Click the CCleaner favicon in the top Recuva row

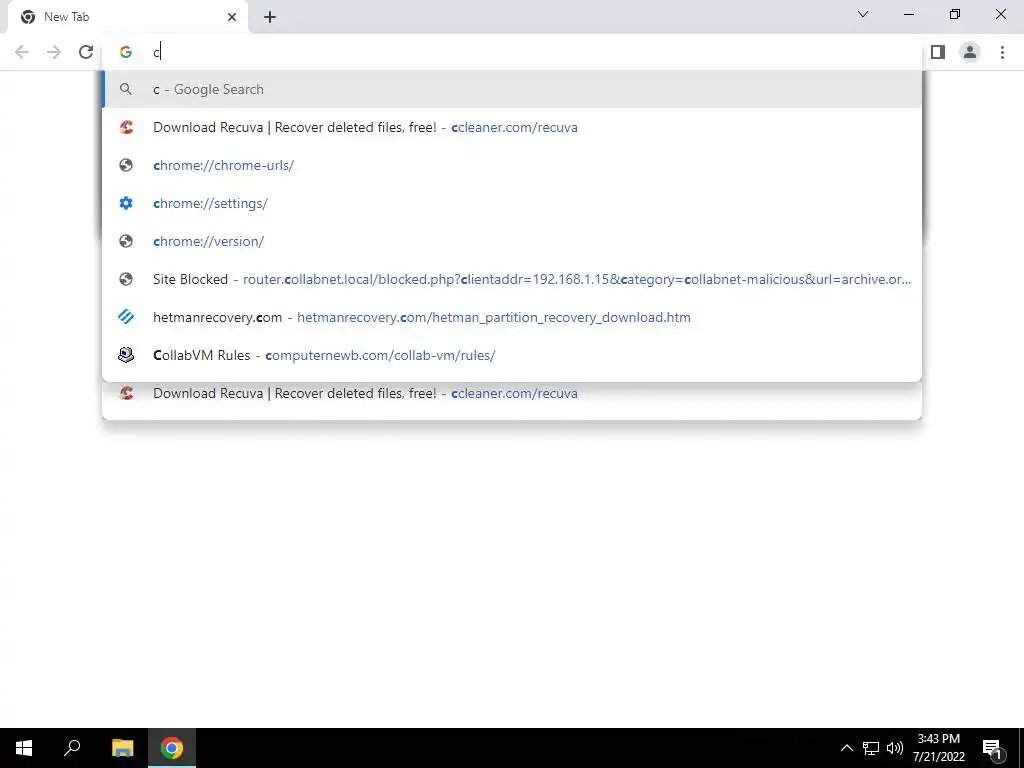point(126,127)
